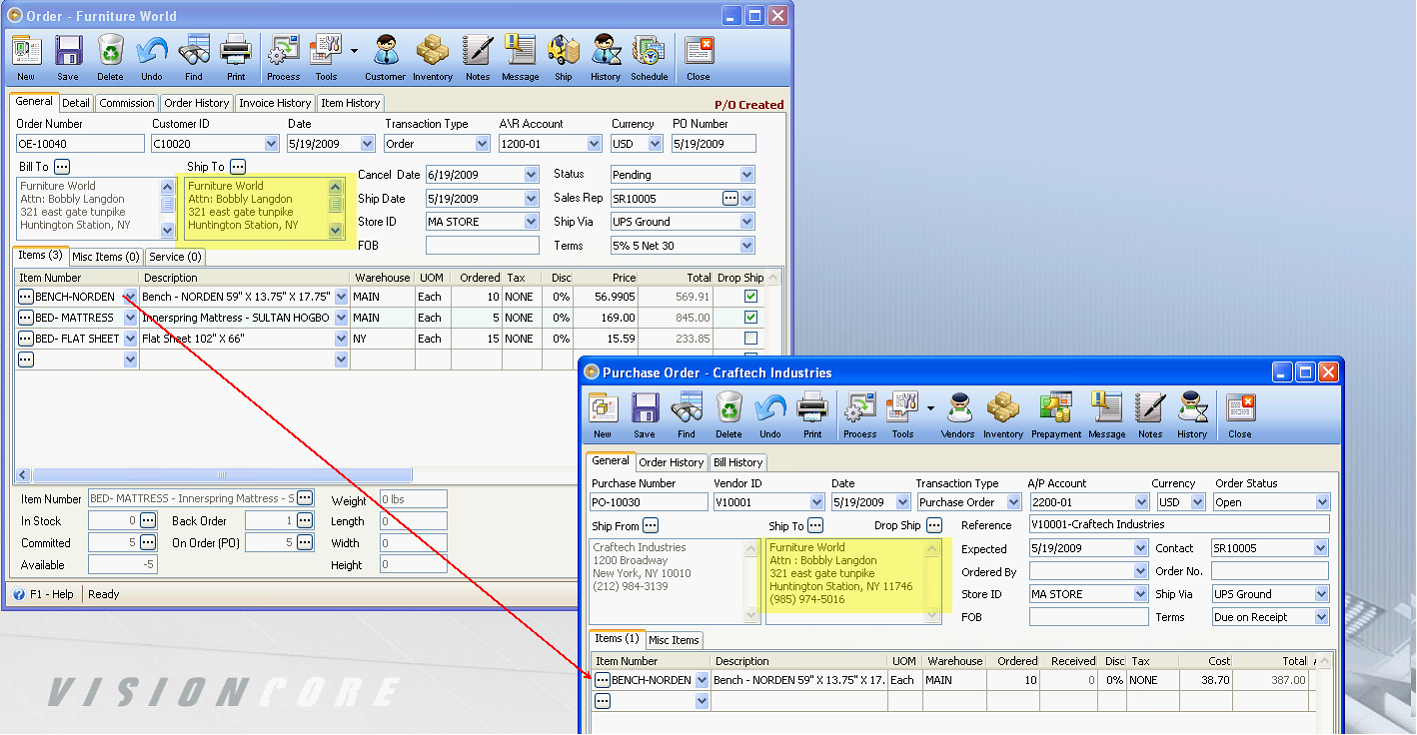Click In Stock ellipsis button
1417x735 pixels.
point(148,520)
